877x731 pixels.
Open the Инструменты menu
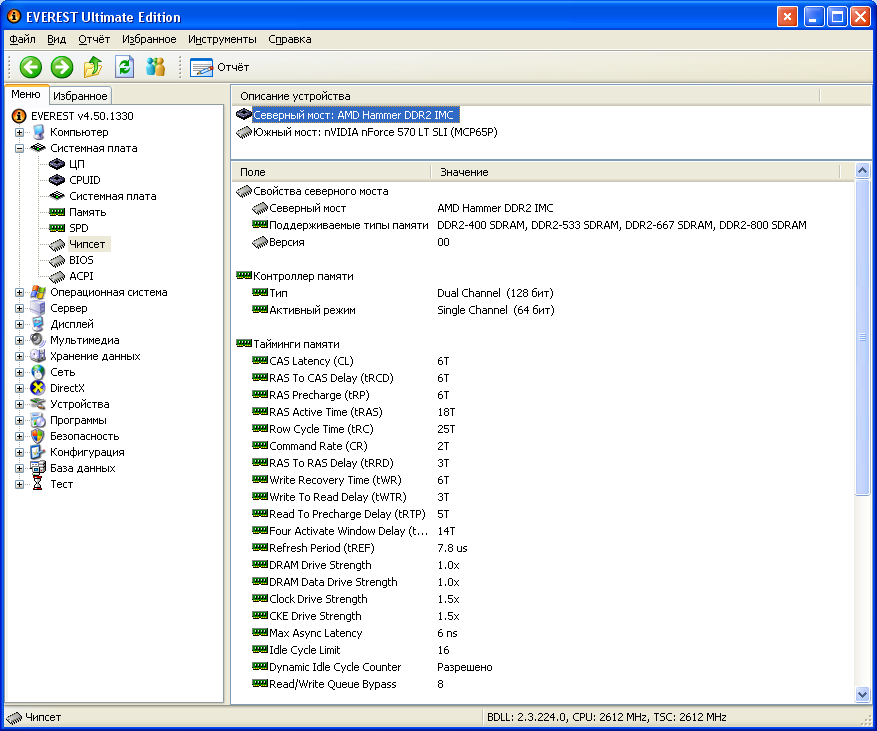tap(222, 39)
